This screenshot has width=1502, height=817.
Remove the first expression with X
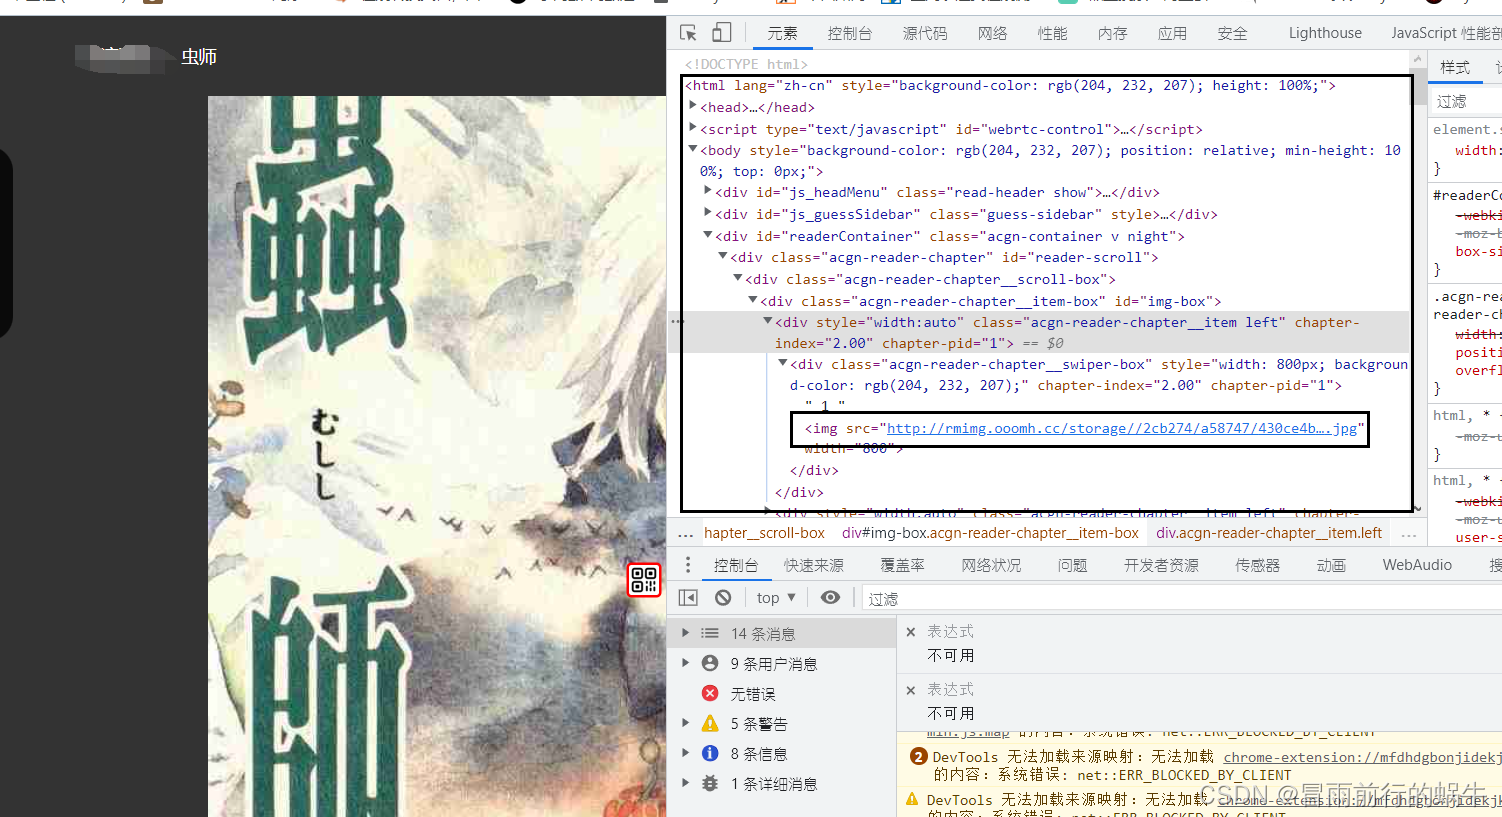pos(911,632)
